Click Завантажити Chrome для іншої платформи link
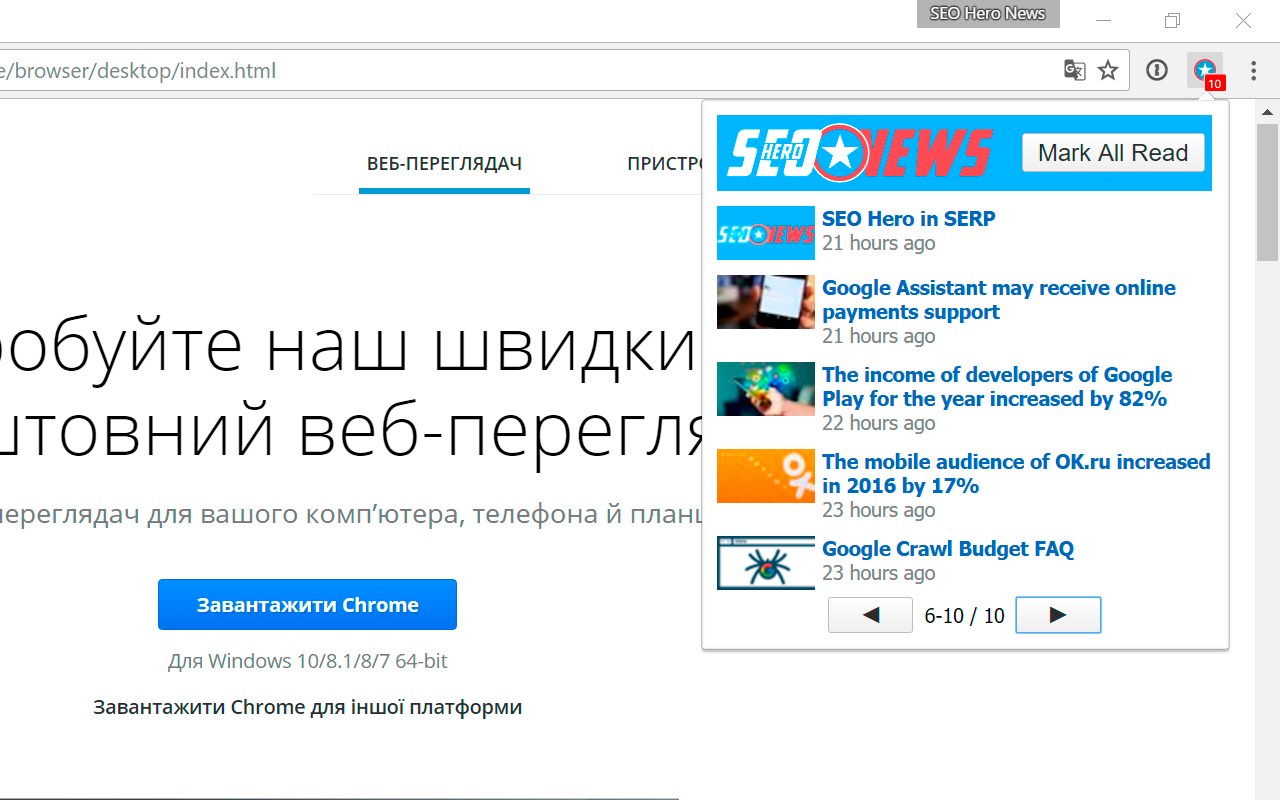1280x800 pixels. click(308, 707)
